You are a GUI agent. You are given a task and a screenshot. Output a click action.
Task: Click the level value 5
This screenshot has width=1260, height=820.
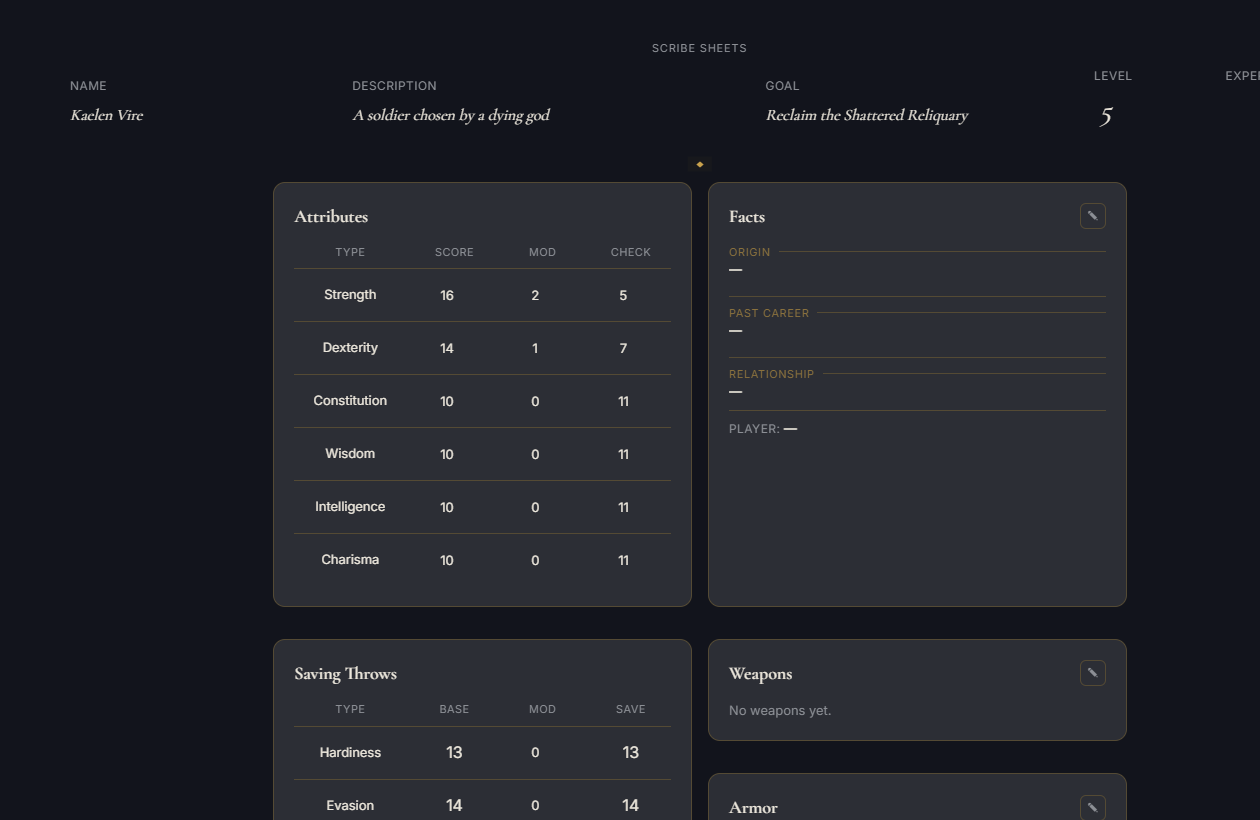(1106, 117)
